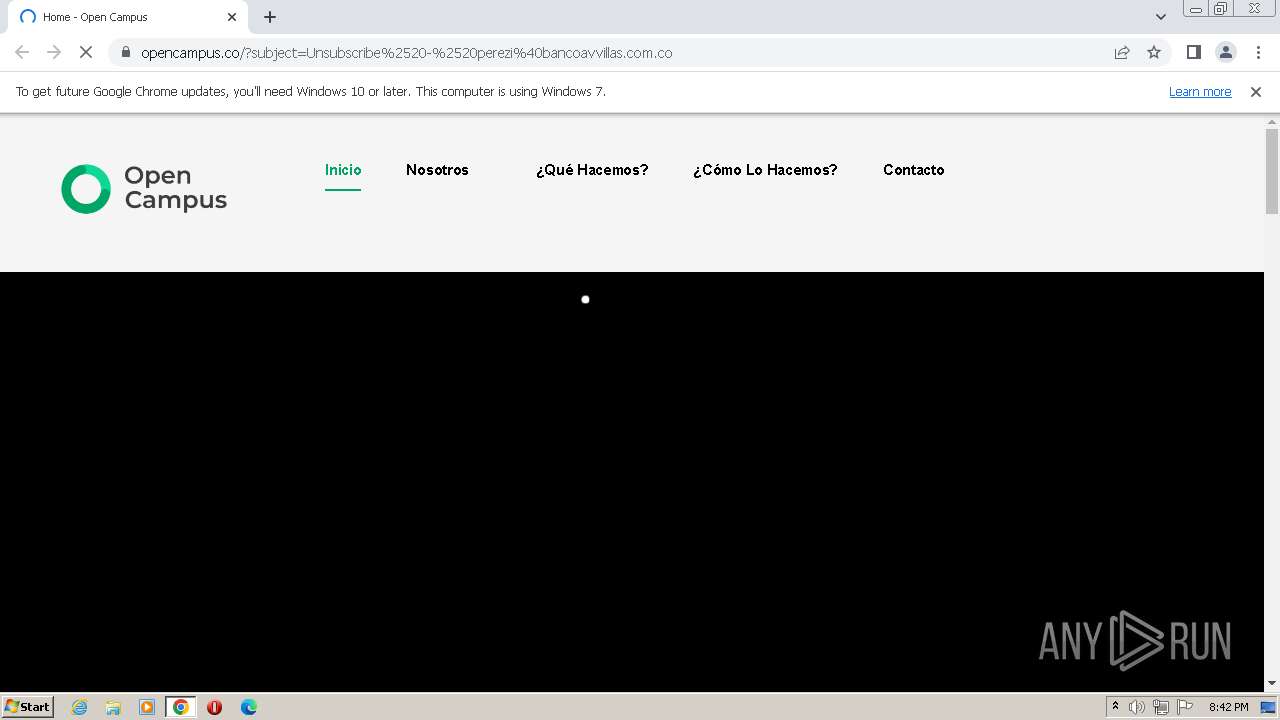The width and height of the screenshot is (1280, 720).
Task: Click the show desktop button
Action: point(1269,707)
